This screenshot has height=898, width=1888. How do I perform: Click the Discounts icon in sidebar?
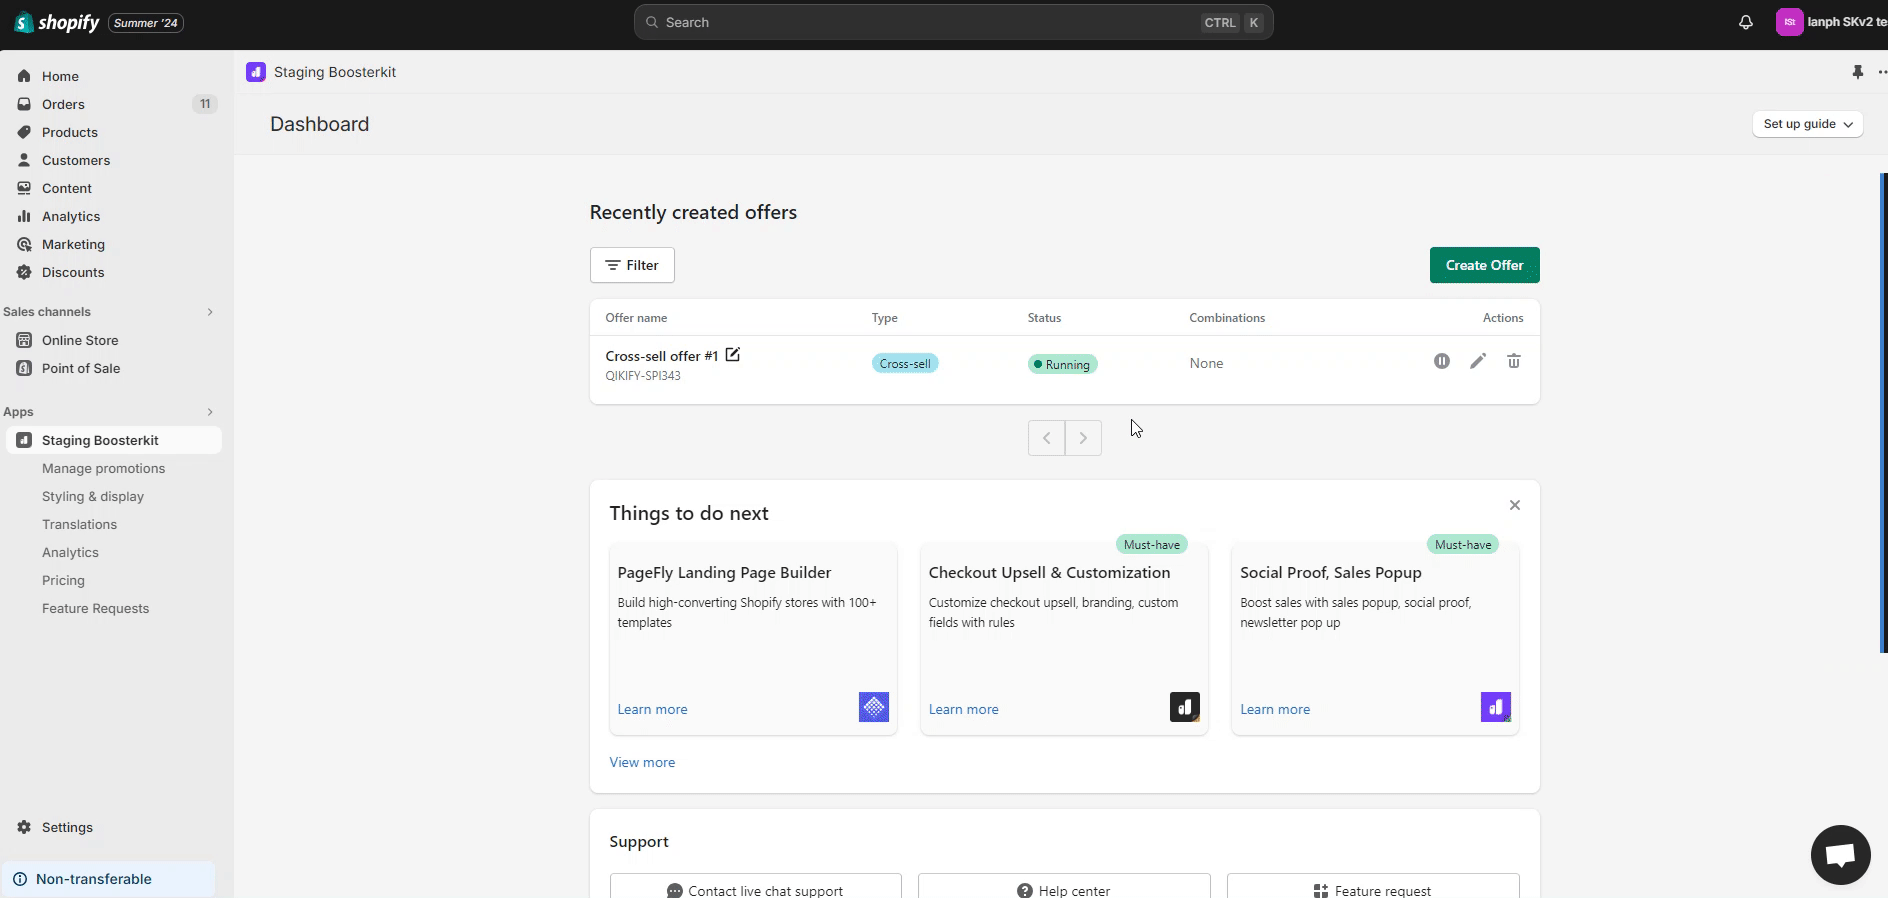pyautogui.click(x=24, y=272)
